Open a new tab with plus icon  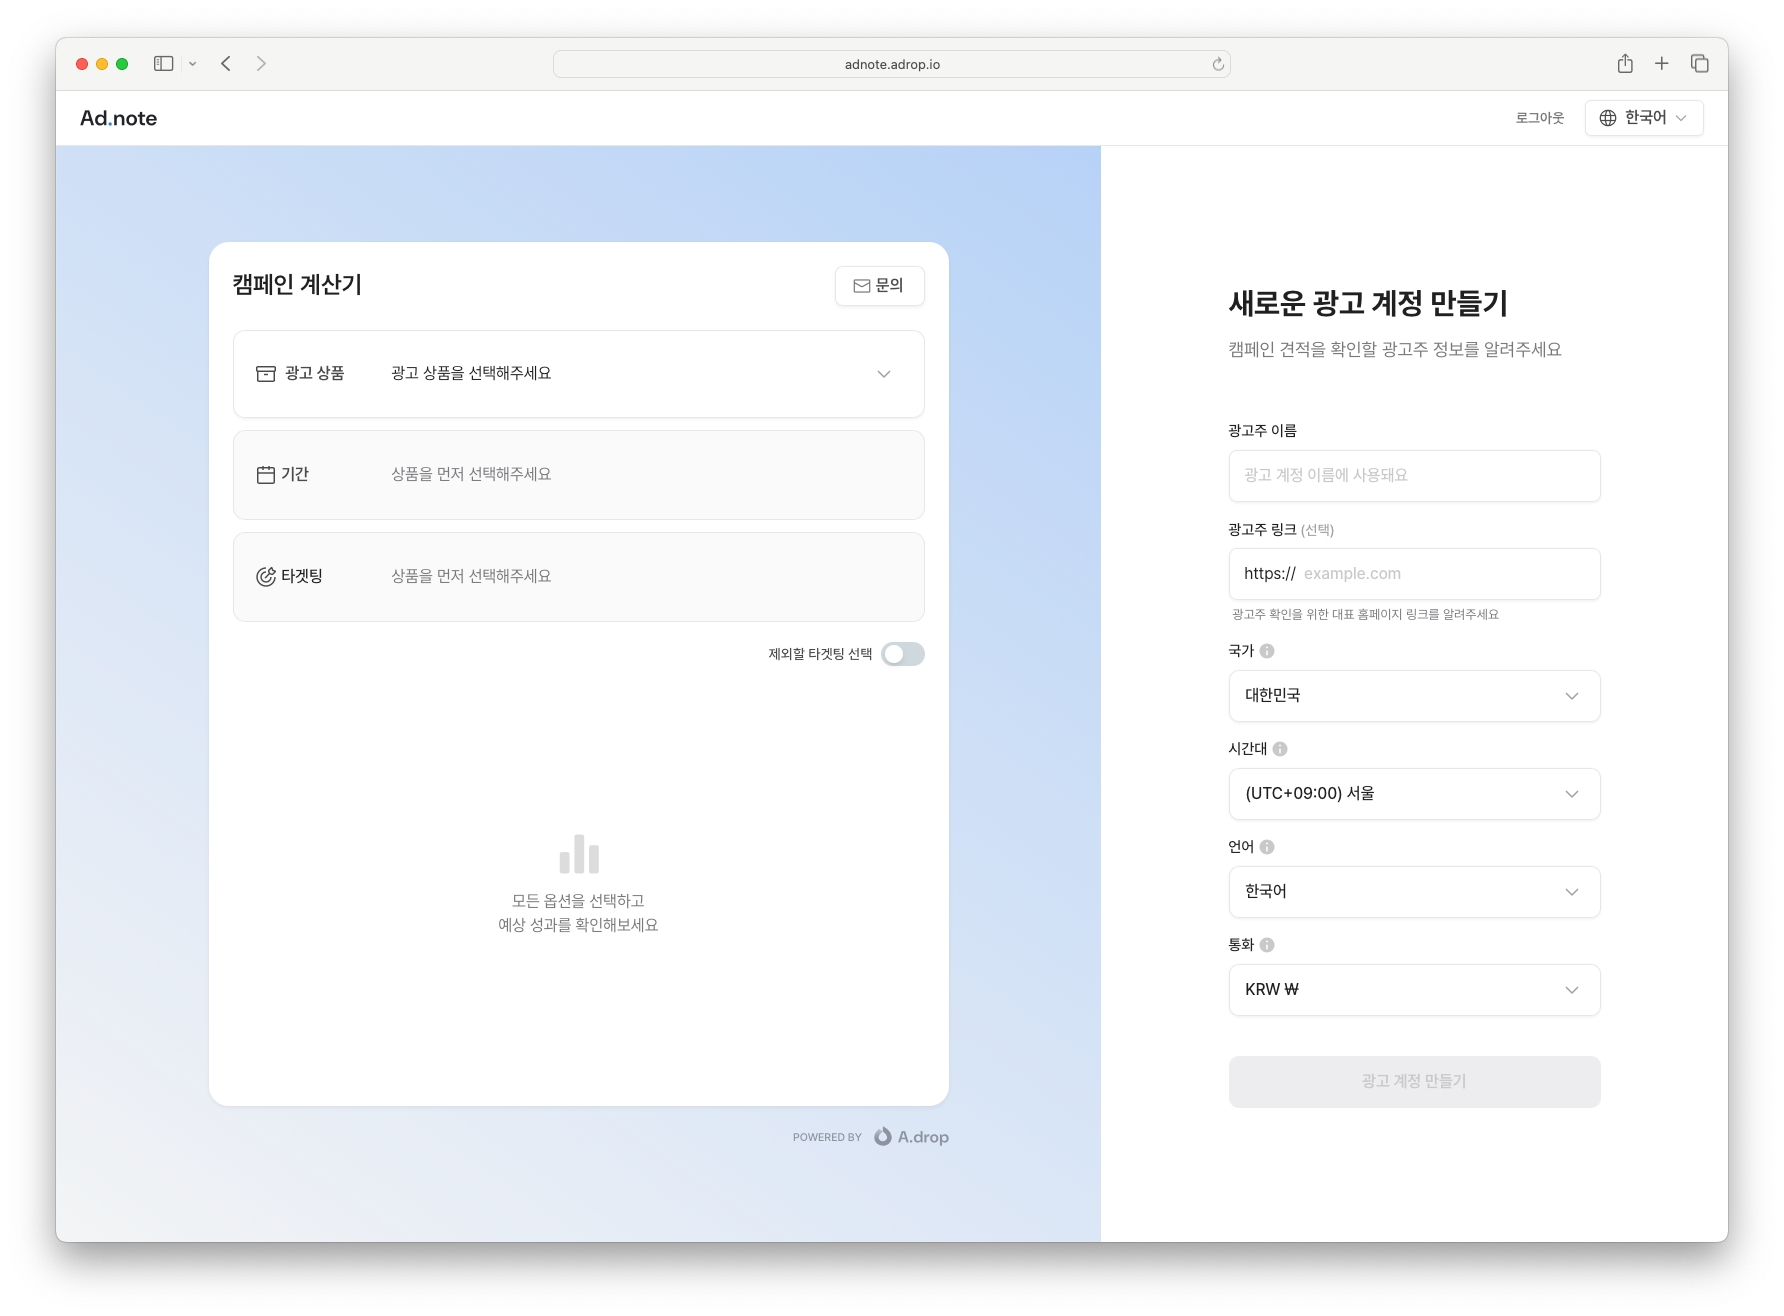point(1662,64)
